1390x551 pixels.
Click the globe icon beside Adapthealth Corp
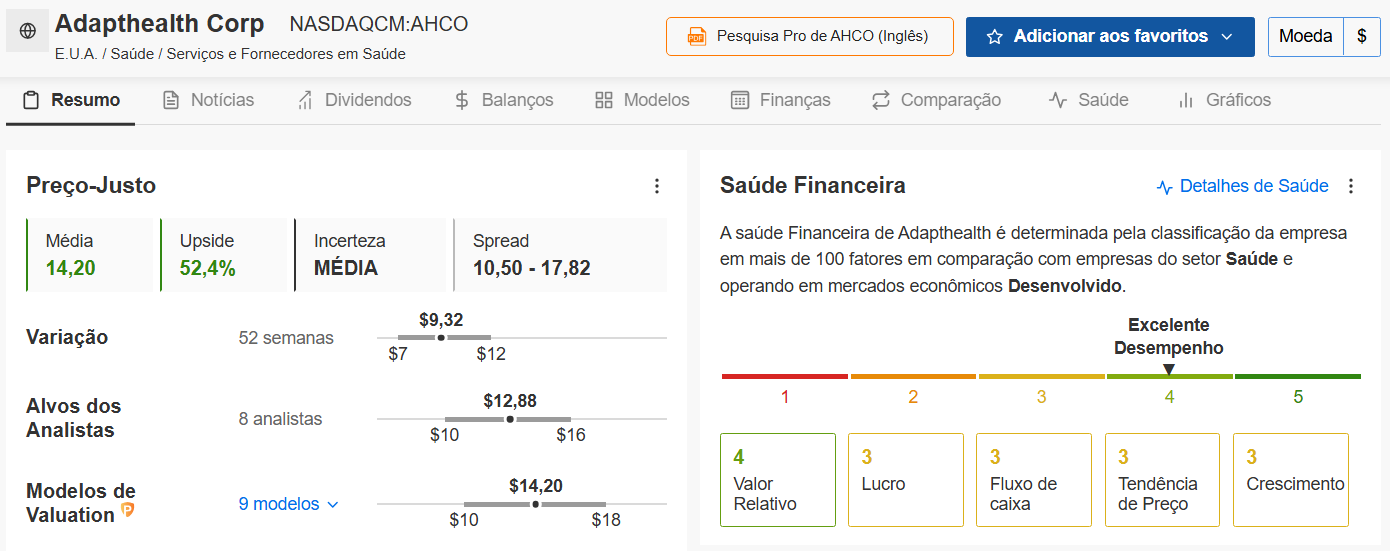[27, 32]
